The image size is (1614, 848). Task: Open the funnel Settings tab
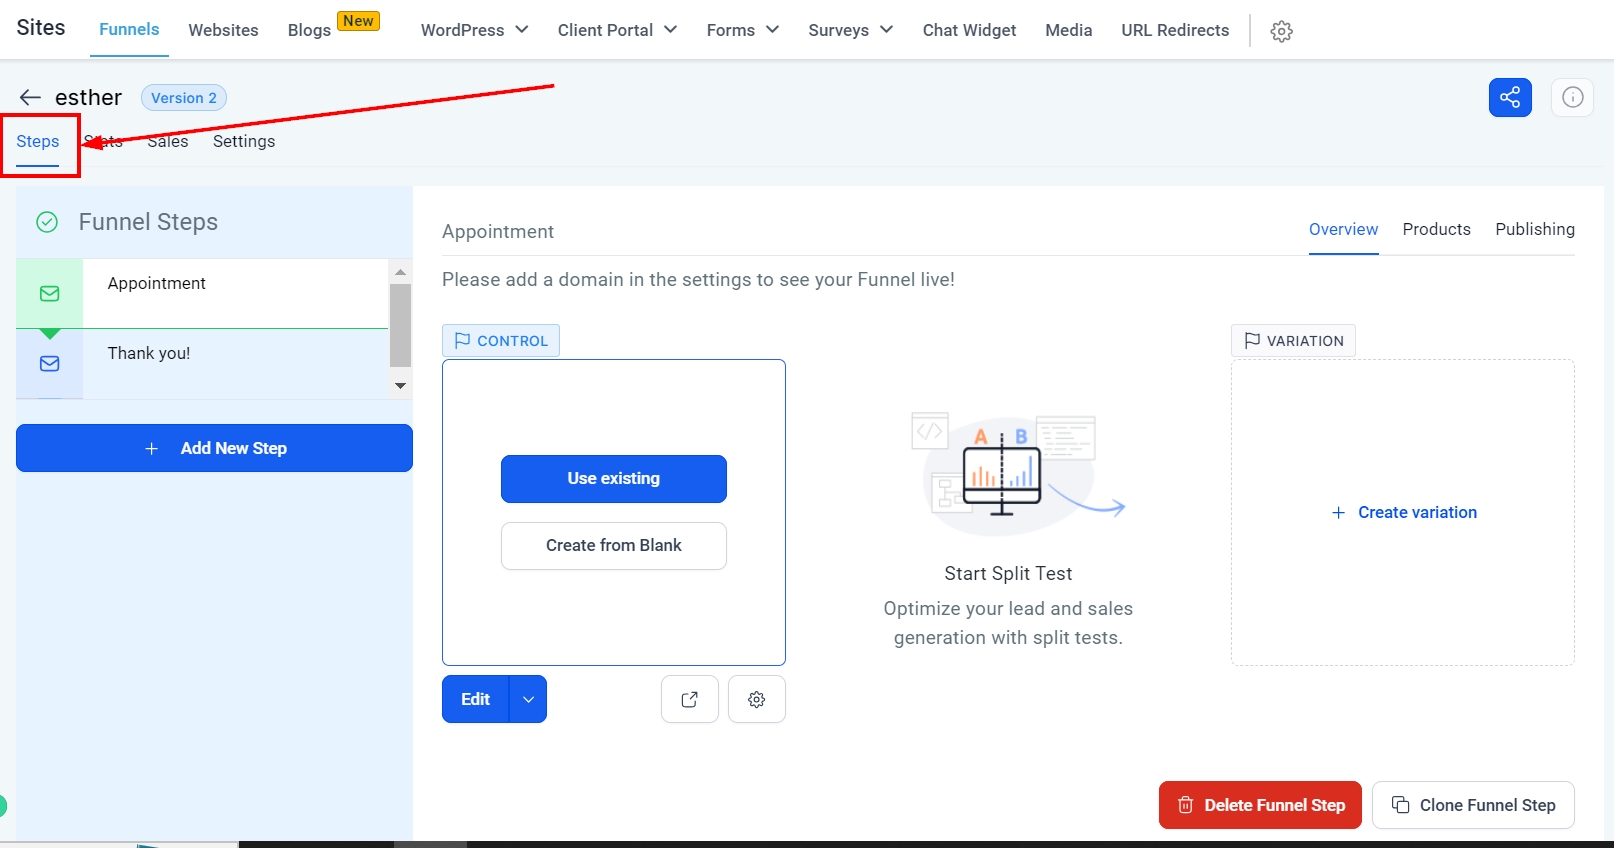244,141
